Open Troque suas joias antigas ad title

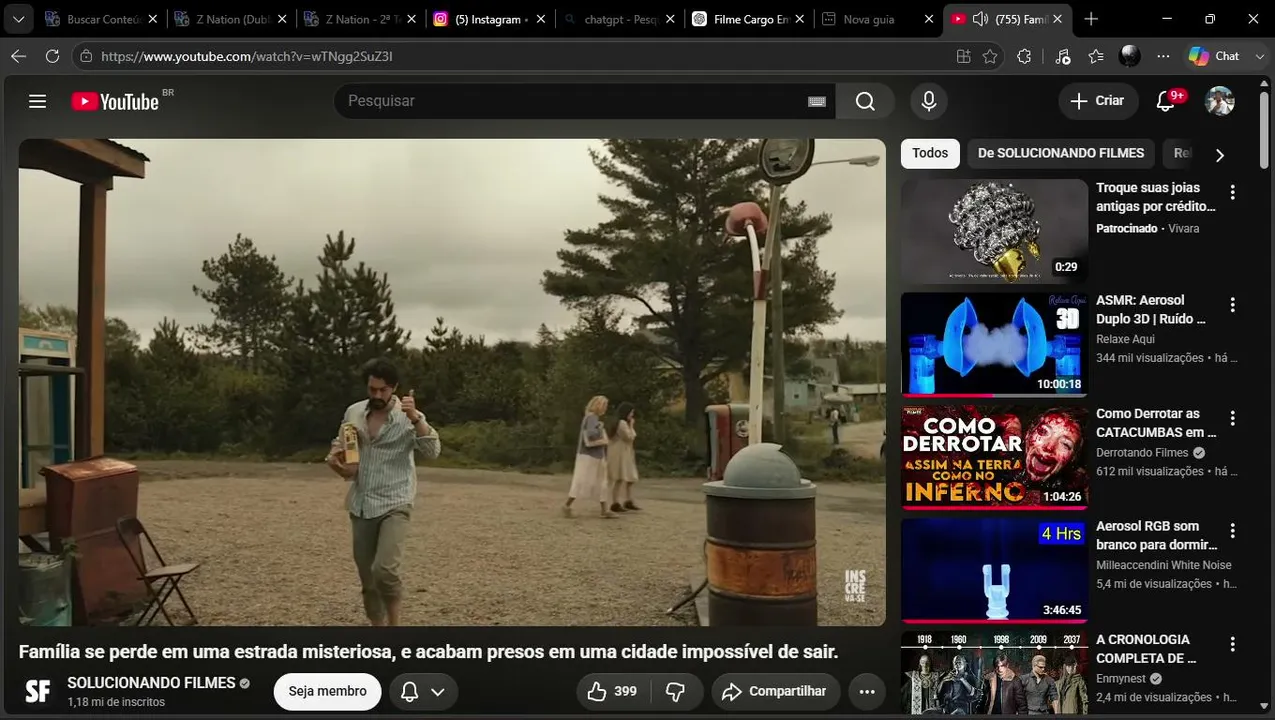point(1156,197)
